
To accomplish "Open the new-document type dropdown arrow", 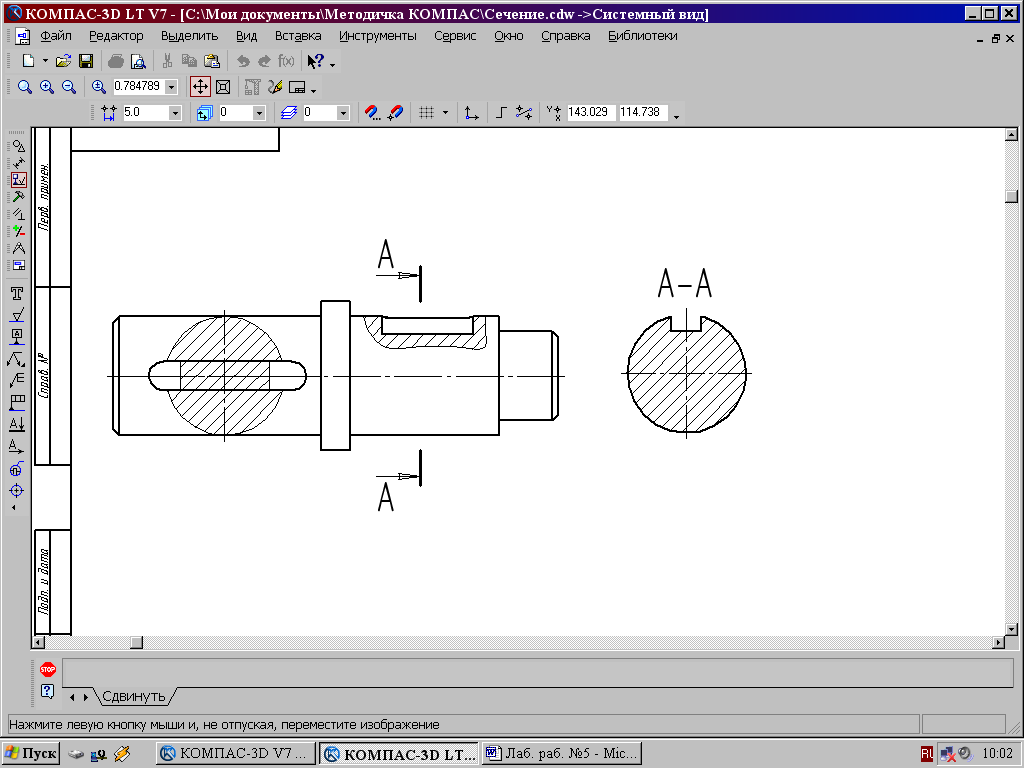I will point(45,61).
